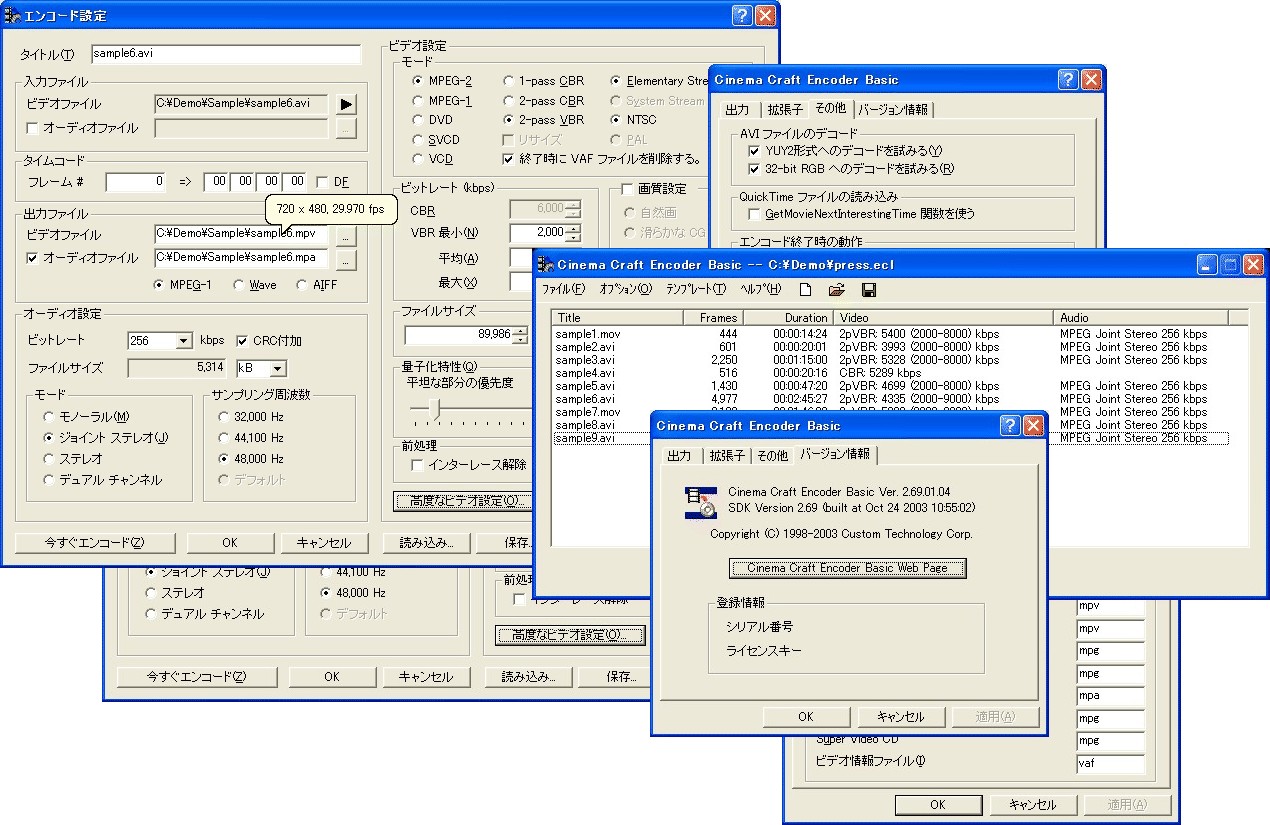Click 読み込み... in front エンコード設定 window
This screenshot has width=1270, height=825.
(427, 543)
